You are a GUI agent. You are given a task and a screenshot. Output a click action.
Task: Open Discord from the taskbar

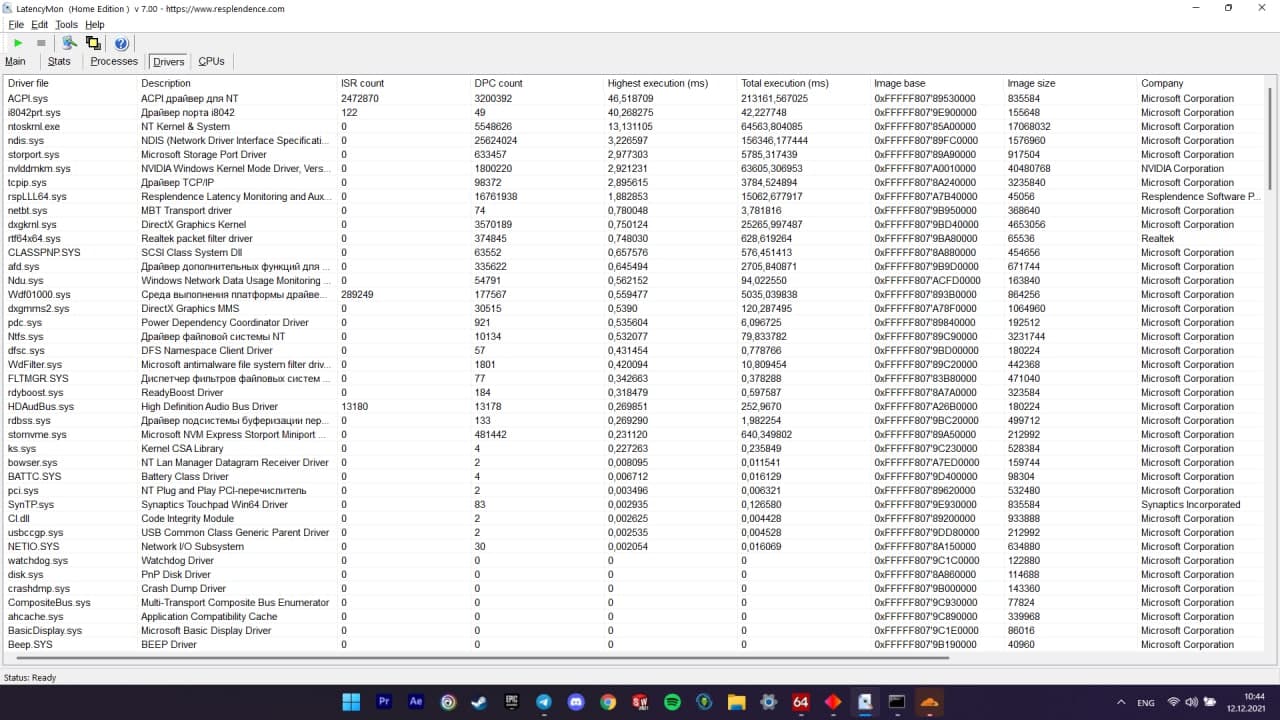[x=576, y=702]
